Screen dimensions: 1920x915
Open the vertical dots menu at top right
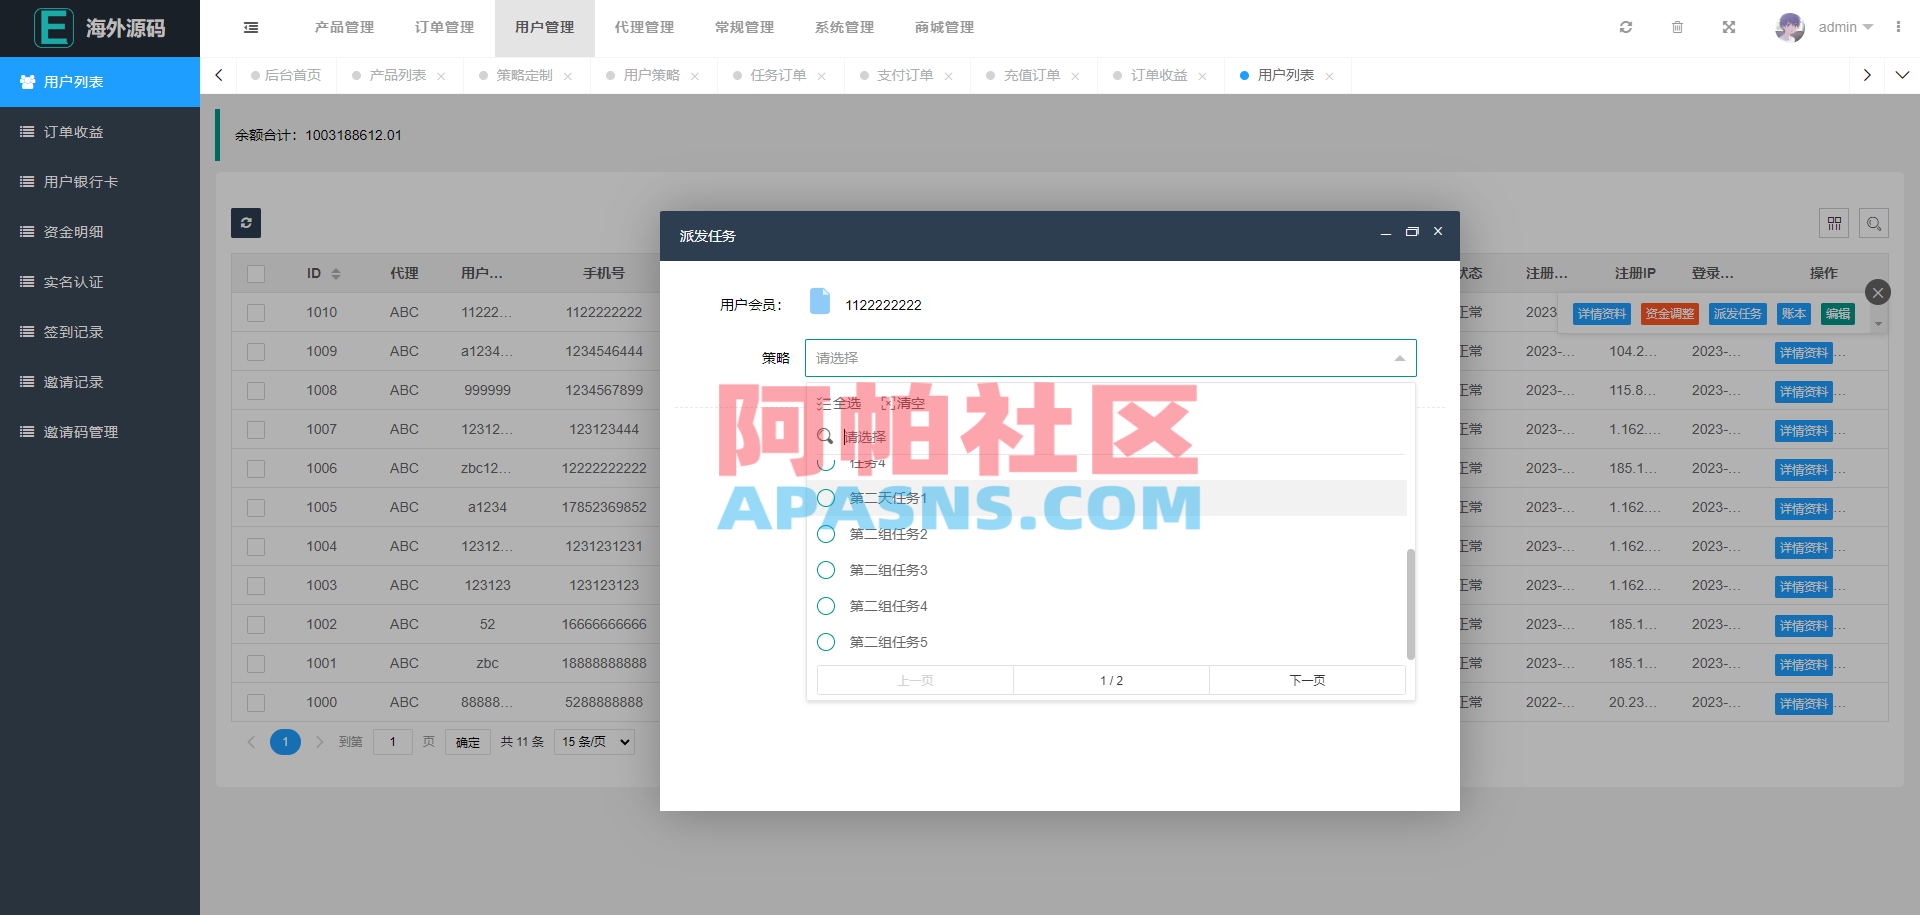point(1899,27)
